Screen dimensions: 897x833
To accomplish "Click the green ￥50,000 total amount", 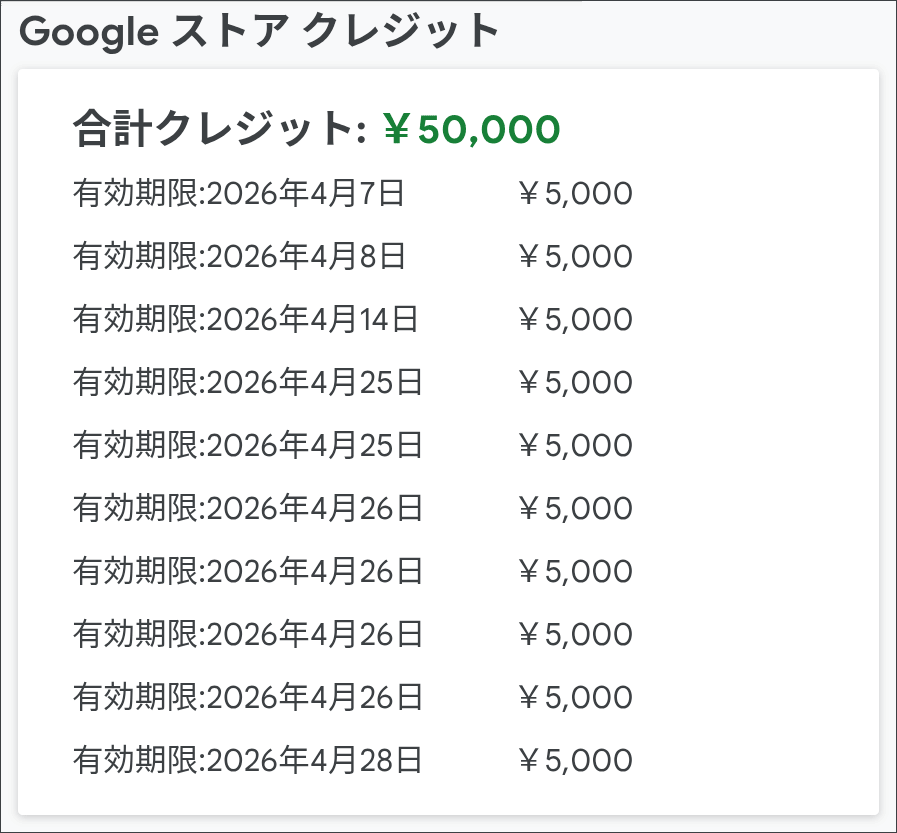I will click(x=471, y=130).
